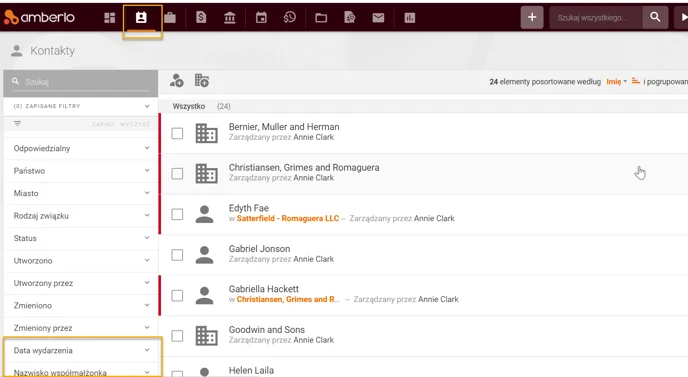Click the plus quick-add button
Screen dimensions: 688x377
pyautogui.click(x=532, y=18)
